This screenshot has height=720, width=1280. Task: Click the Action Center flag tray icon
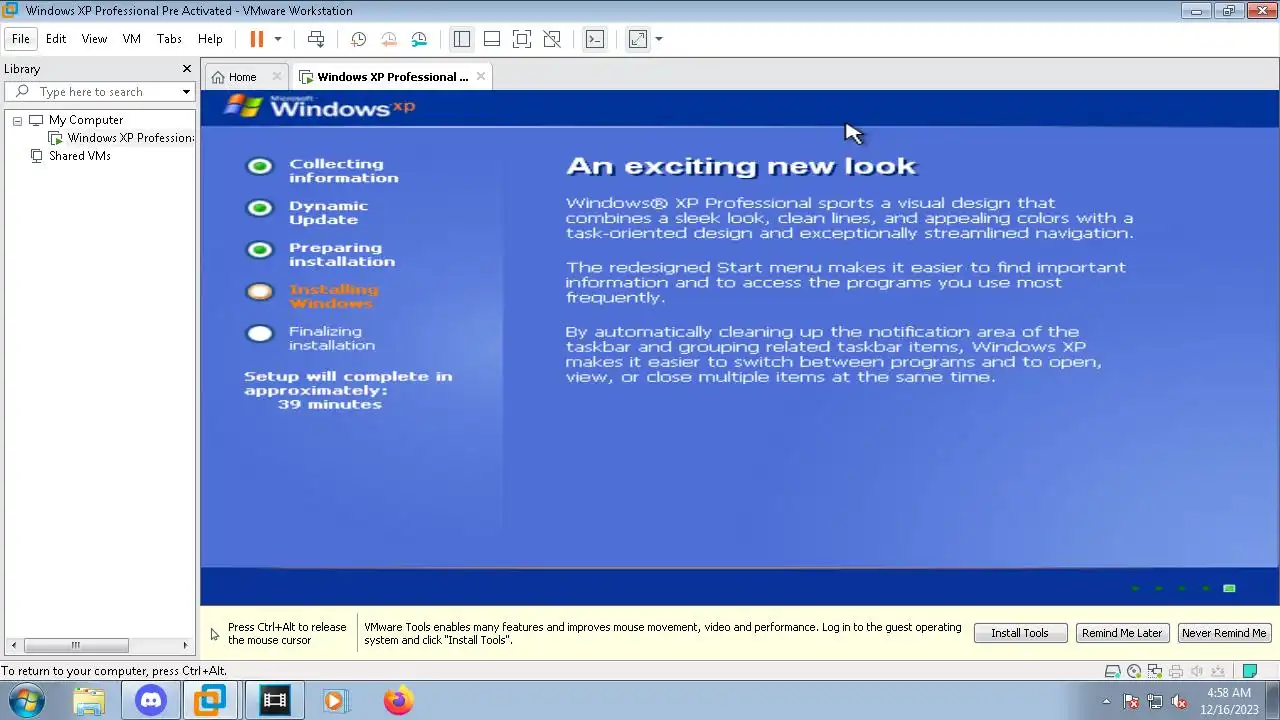point(1131,701)
